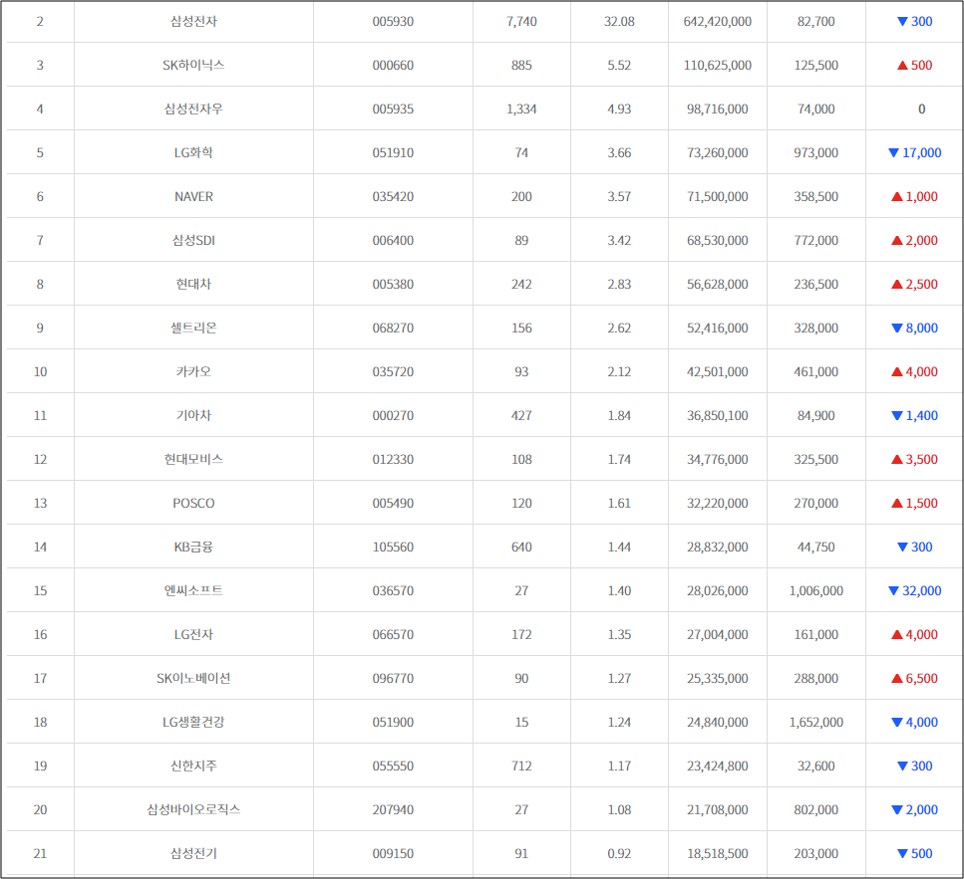Click the up 6,500 change value
Viewport: 964px width, 879px height.
point(915,678)
